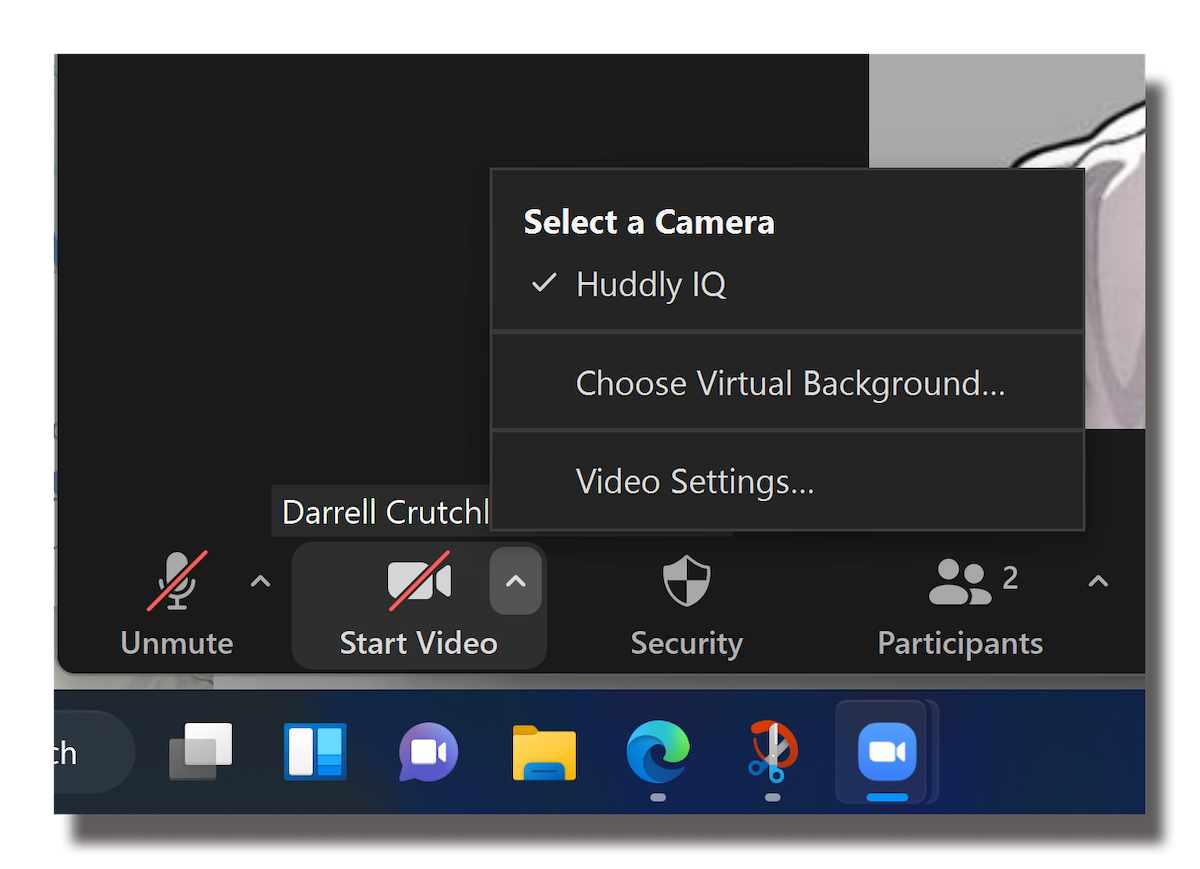Switch to the Snipping Tool on the taskbar
The image size is (1200, 869).
click(x=772, y=751)
